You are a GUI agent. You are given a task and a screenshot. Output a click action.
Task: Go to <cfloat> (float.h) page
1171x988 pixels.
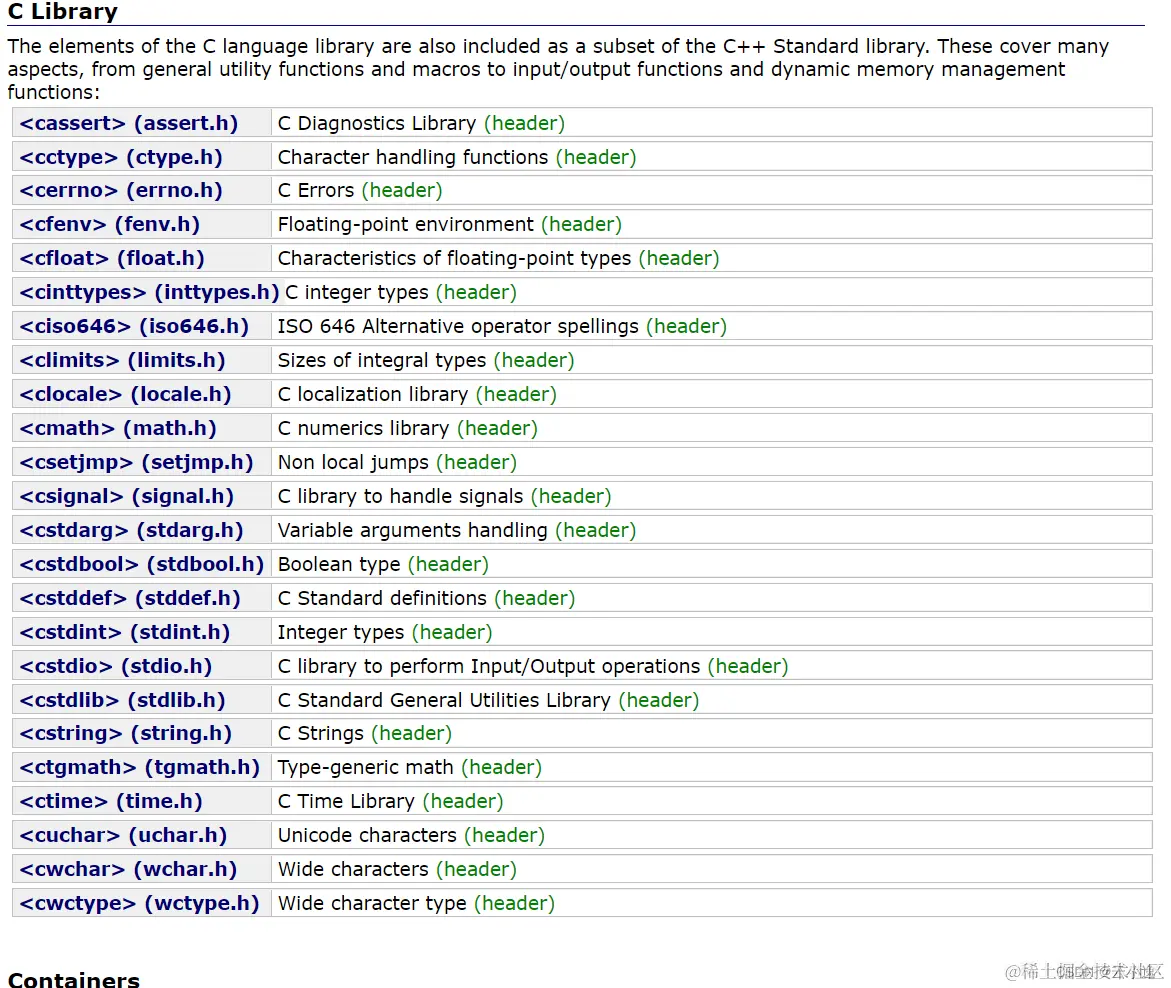click(x=112, y=258)
